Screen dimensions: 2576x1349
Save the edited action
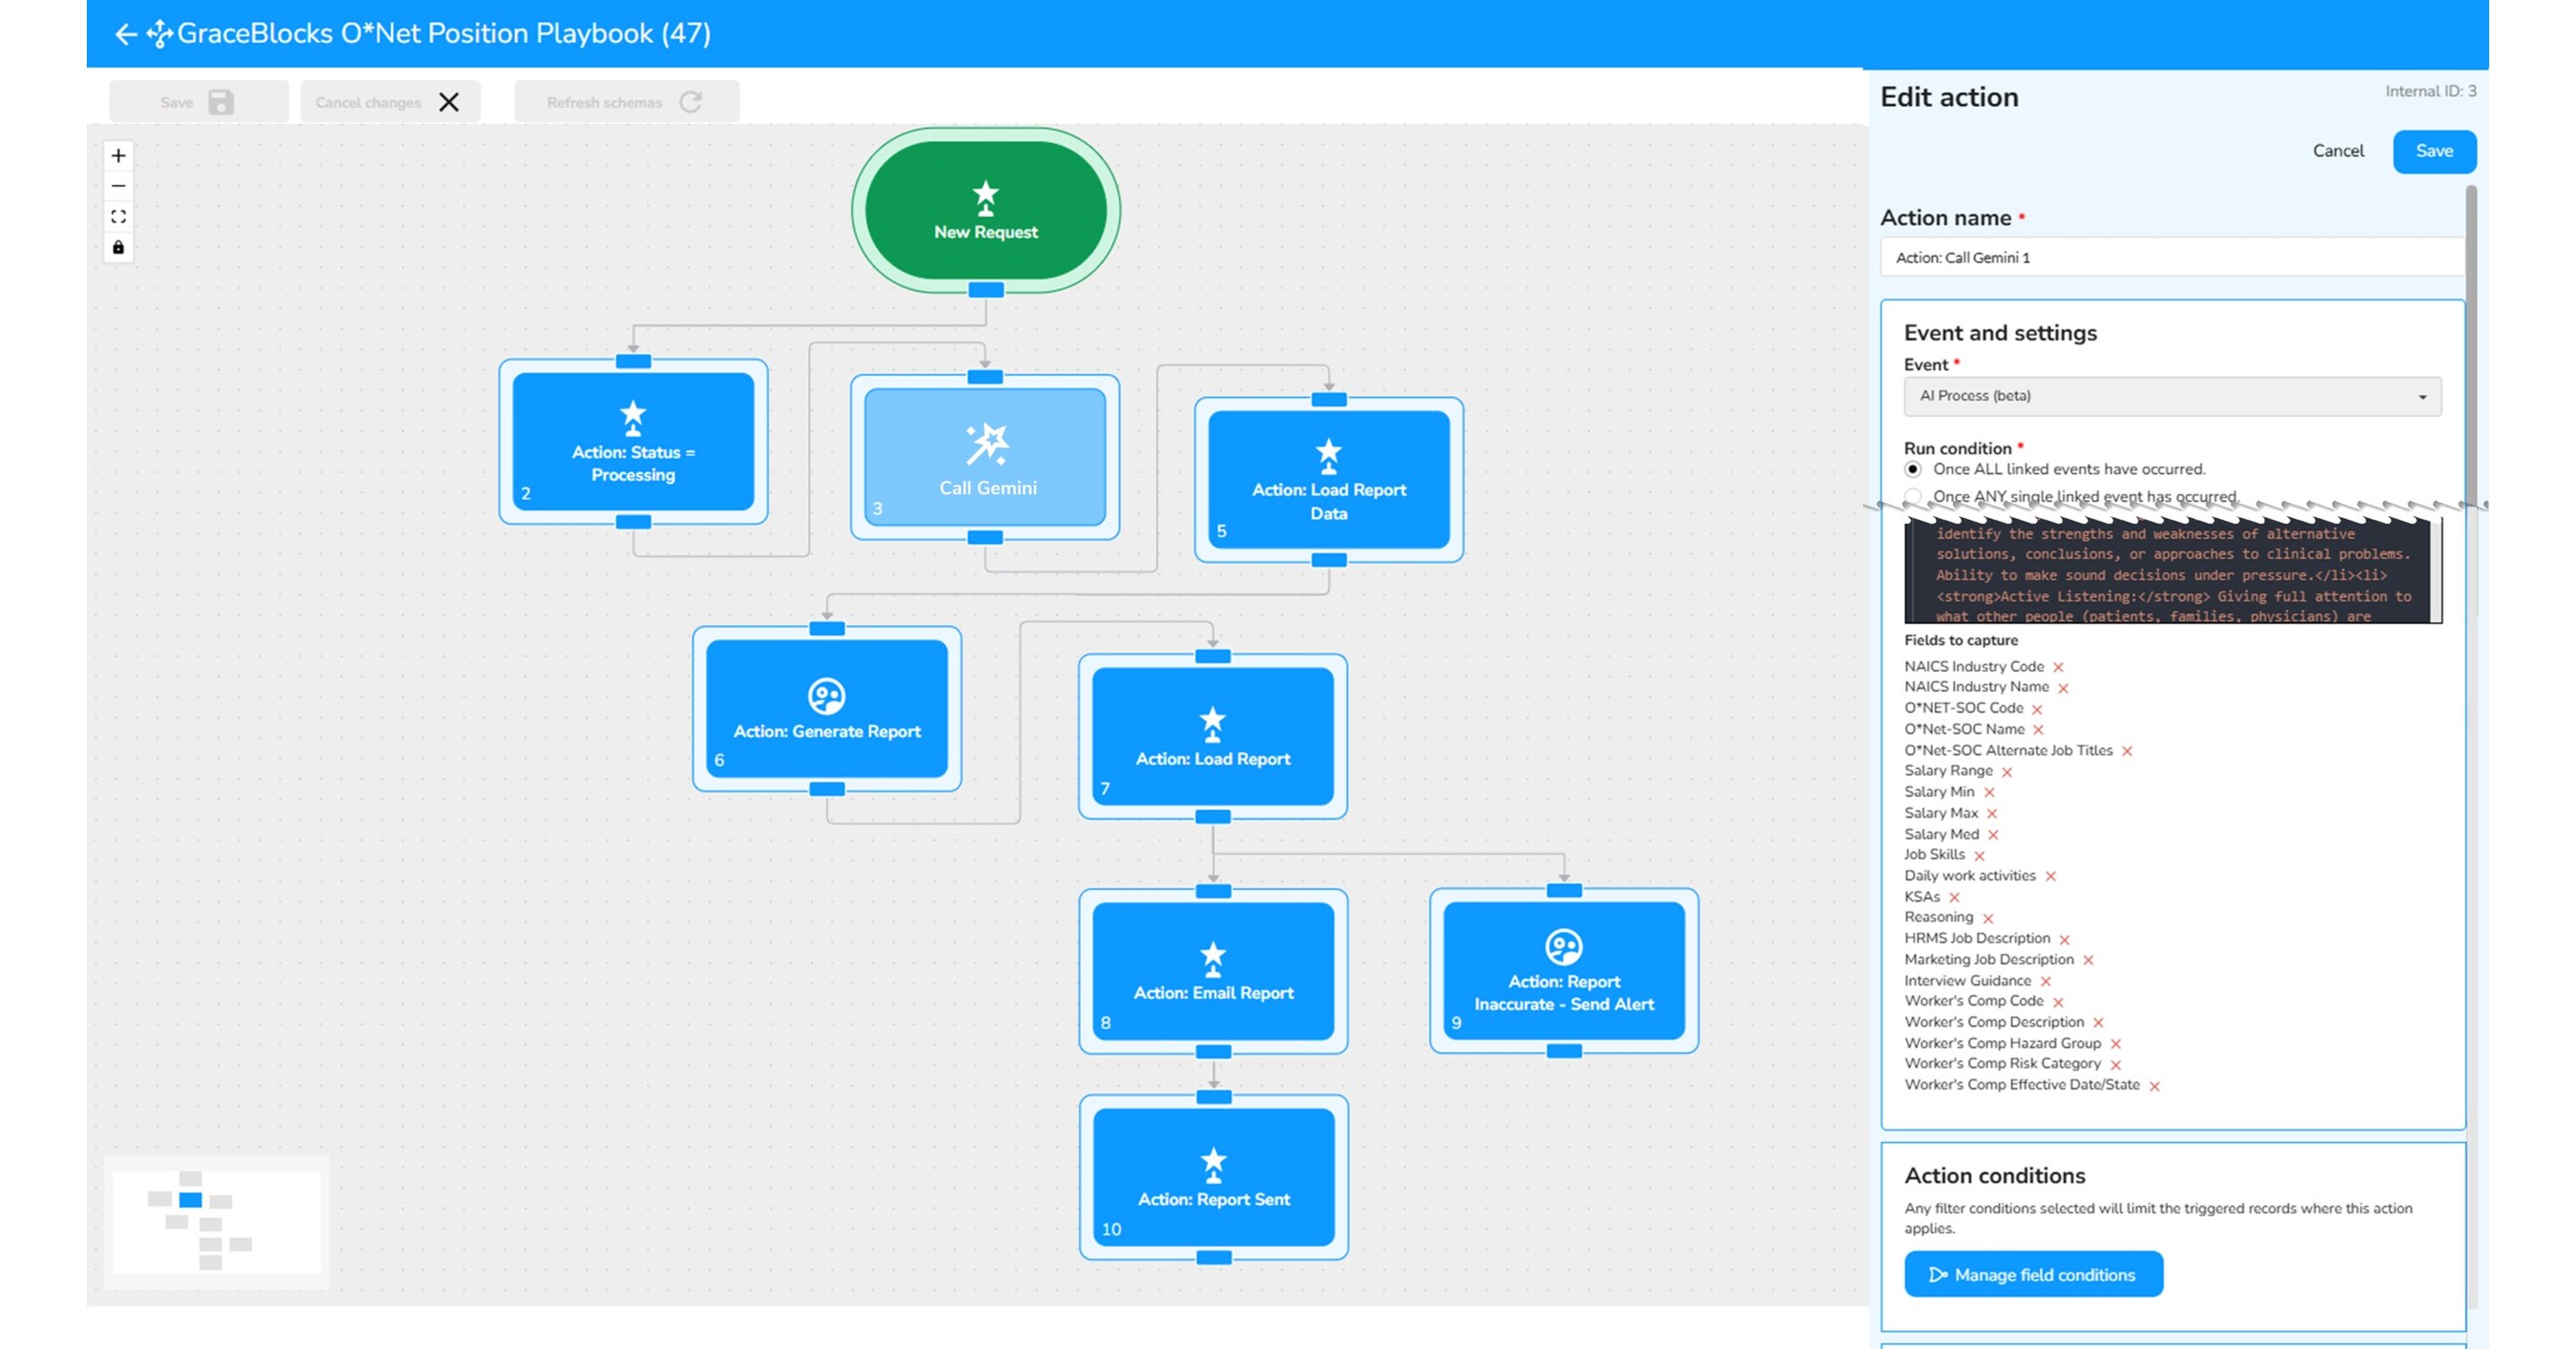point(2434,151)
